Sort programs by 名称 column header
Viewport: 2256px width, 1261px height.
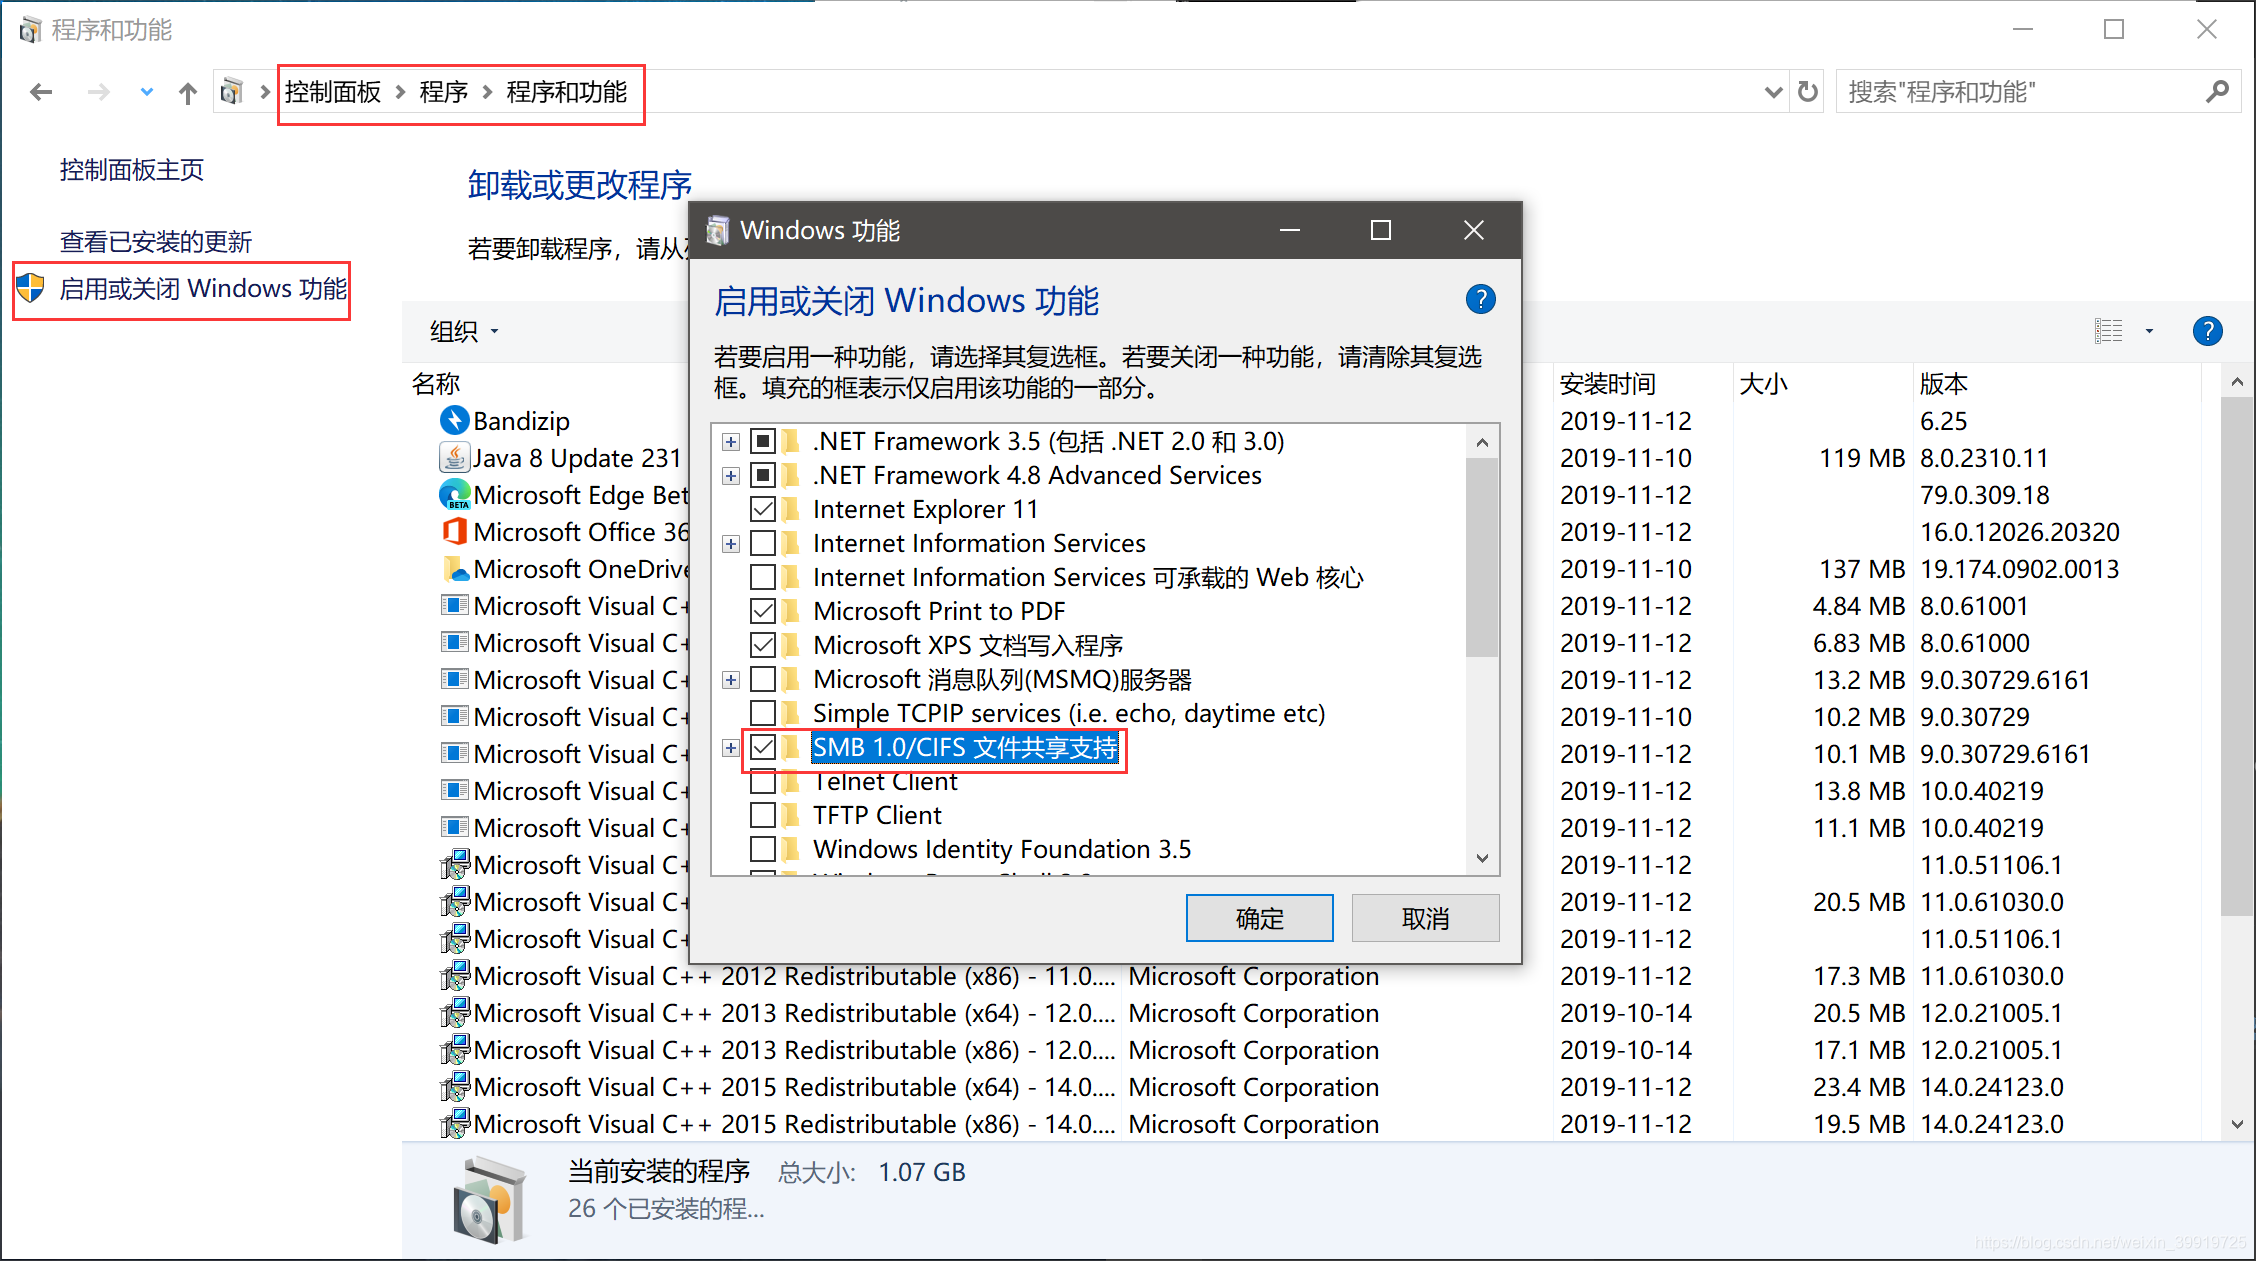click(436, 384)
